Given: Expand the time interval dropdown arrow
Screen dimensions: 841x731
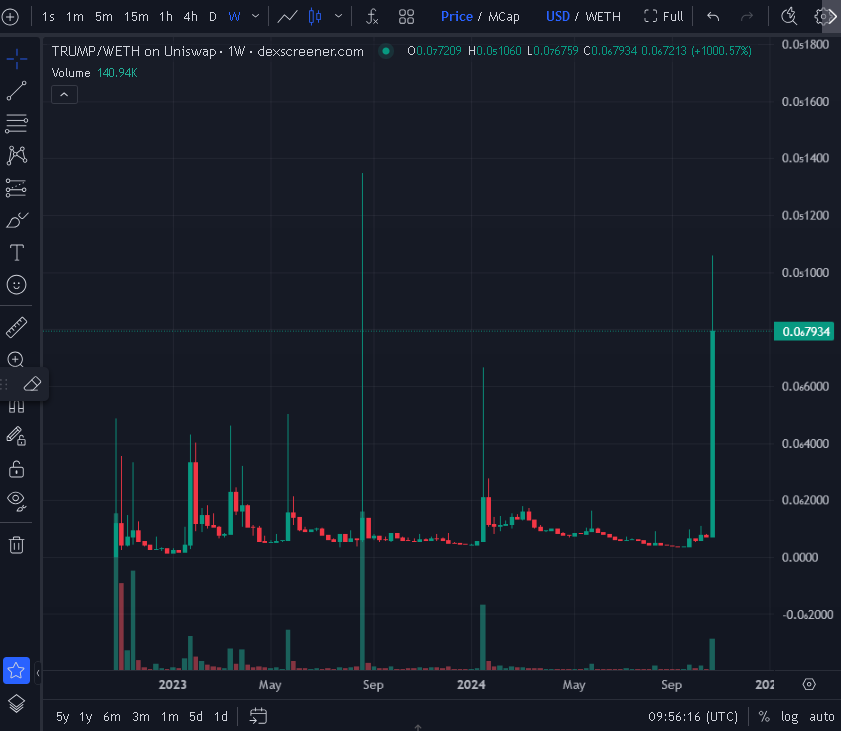Looking at the screenshot, I should (x=256, y=17).
